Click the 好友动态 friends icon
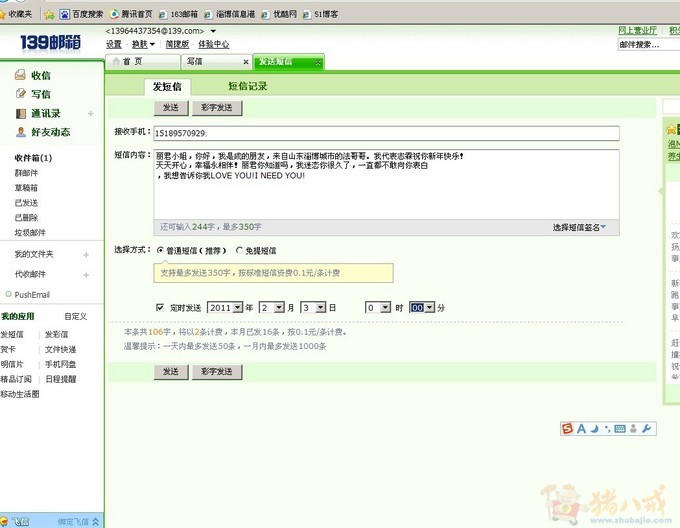Screen dimensions: 680x528 pos(20,132)
